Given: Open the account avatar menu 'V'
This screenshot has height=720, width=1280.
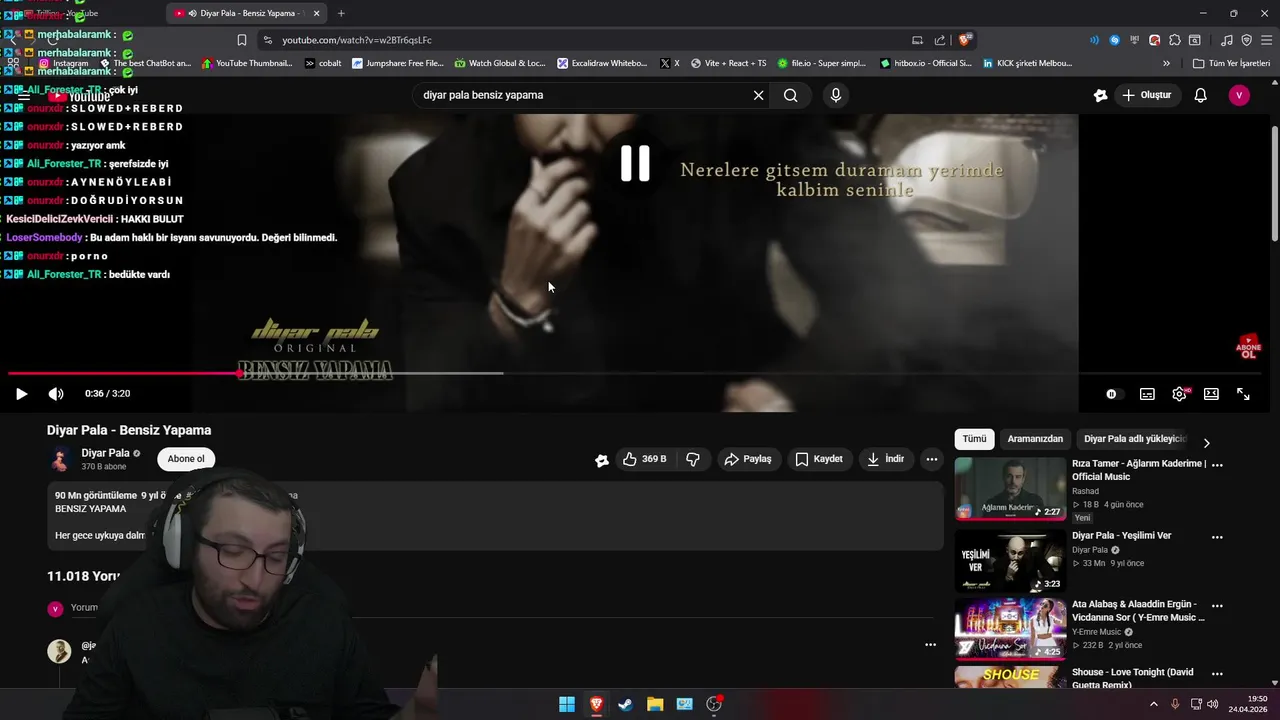Looking at the screenshot, I should [x=1239, y=95].
